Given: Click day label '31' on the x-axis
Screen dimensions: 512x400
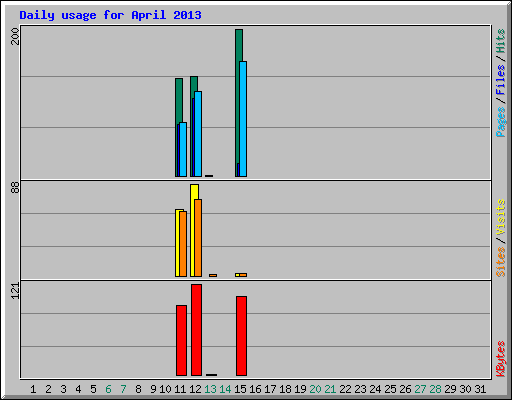Looking at the screenshot, I should [480, 389].
